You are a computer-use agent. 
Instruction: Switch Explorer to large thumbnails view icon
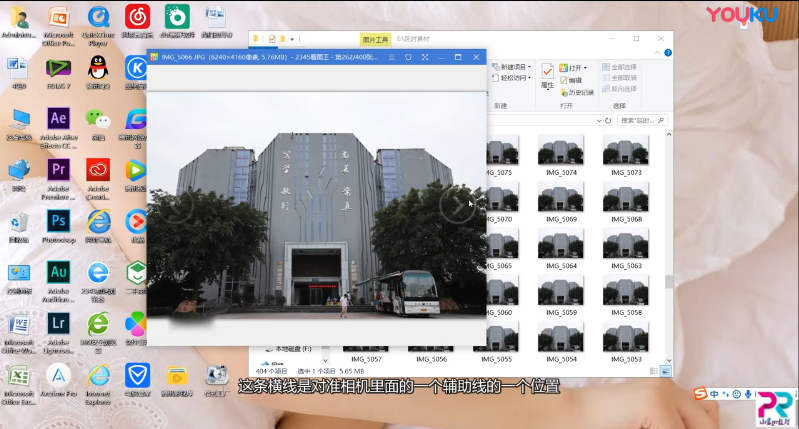coord(665,371)
